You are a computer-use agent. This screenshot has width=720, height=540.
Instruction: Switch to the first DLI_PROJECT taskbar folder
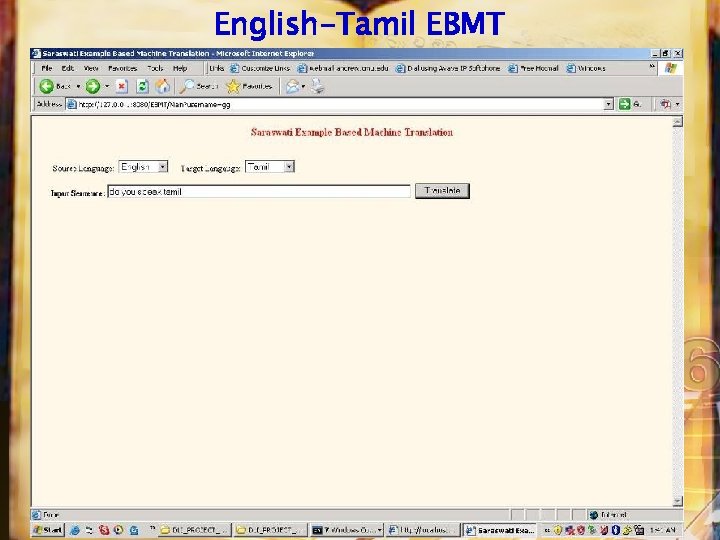193,530
